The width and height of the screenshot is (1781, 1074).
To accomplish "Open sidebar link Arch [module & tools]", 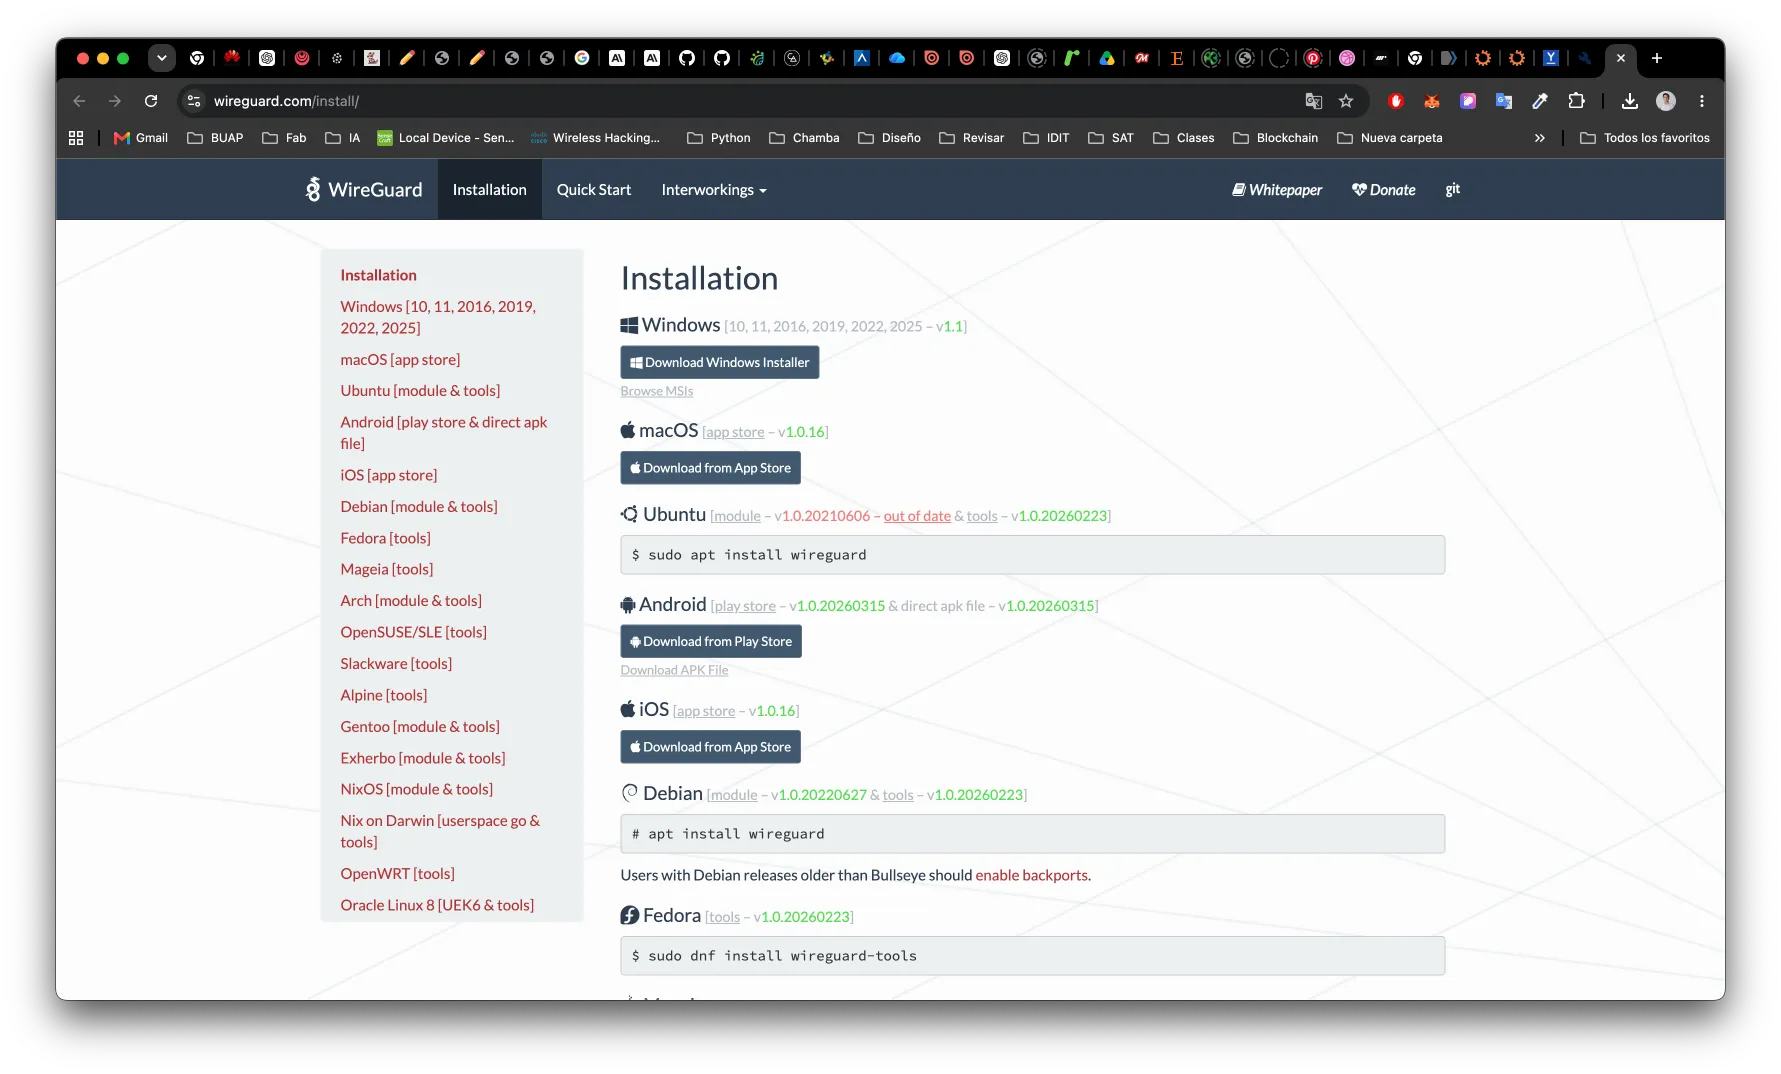I will (x=411, y=601).
